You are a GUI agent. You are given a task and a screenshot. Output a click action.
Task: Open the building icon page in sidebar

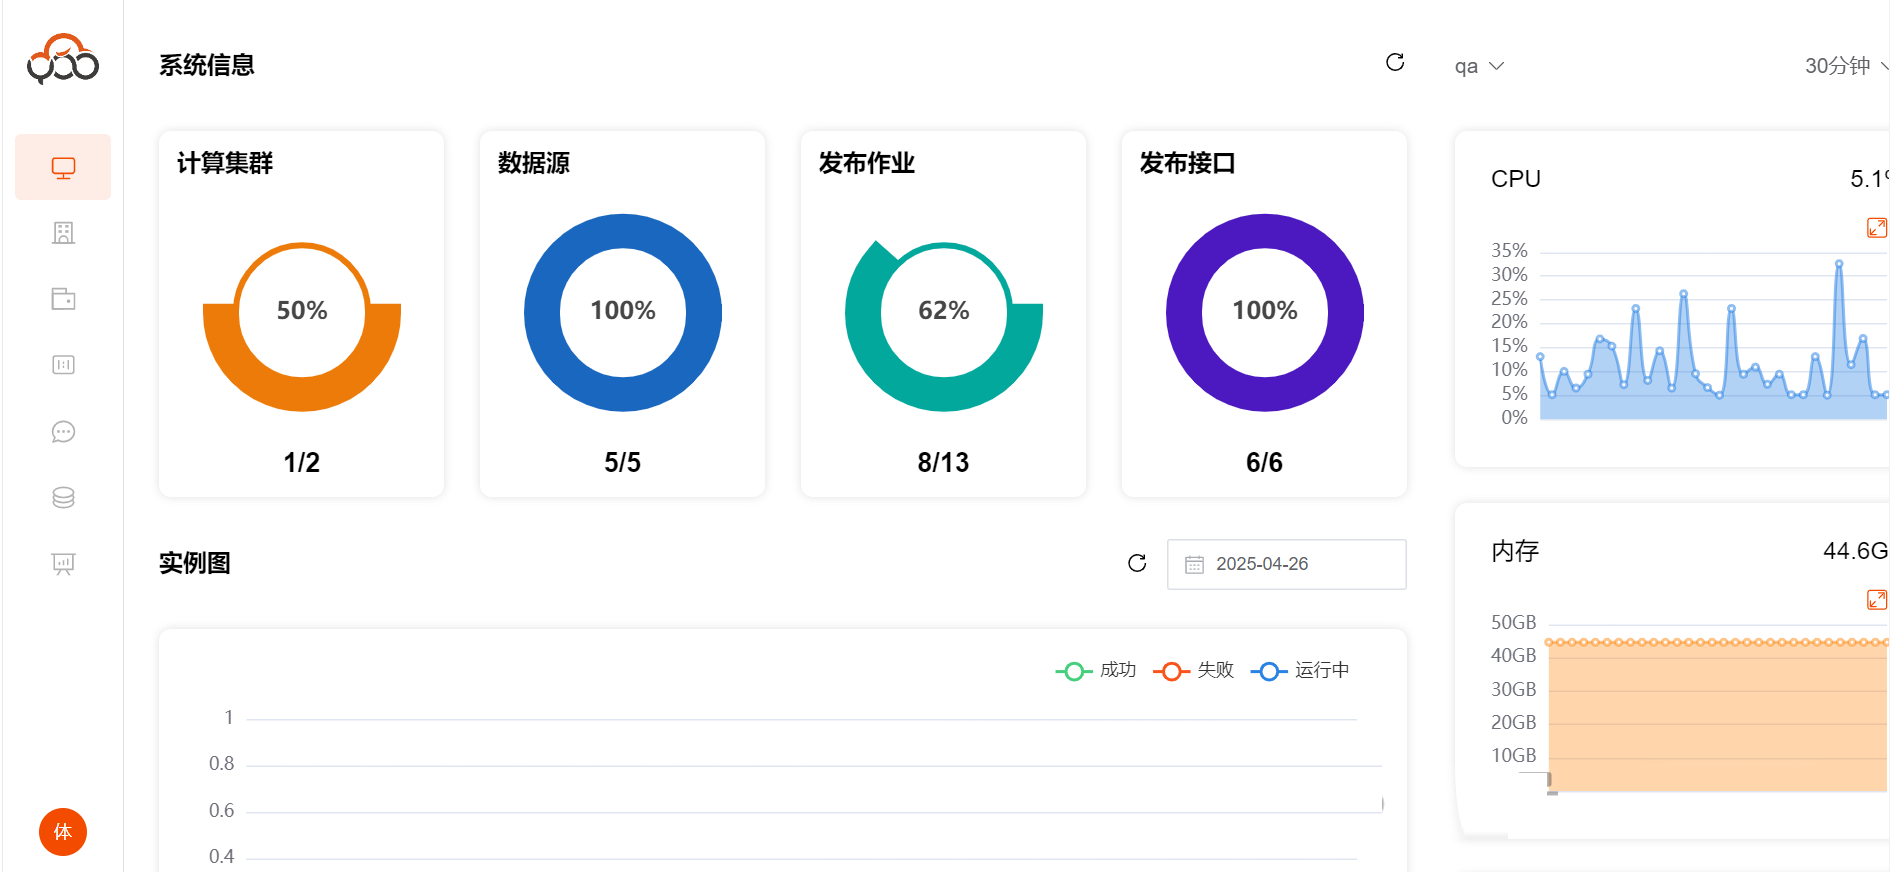[63, 233]
